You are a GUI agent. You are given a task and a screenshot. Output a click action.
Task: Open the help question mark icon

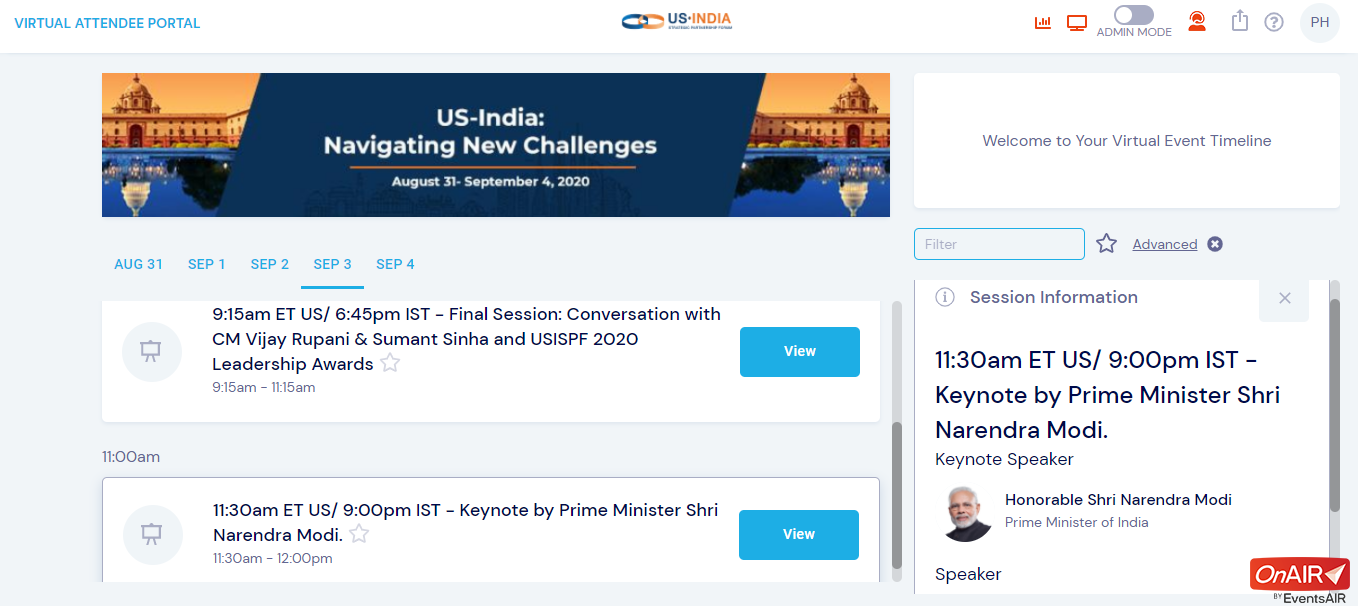click(x=1274, y=22)
